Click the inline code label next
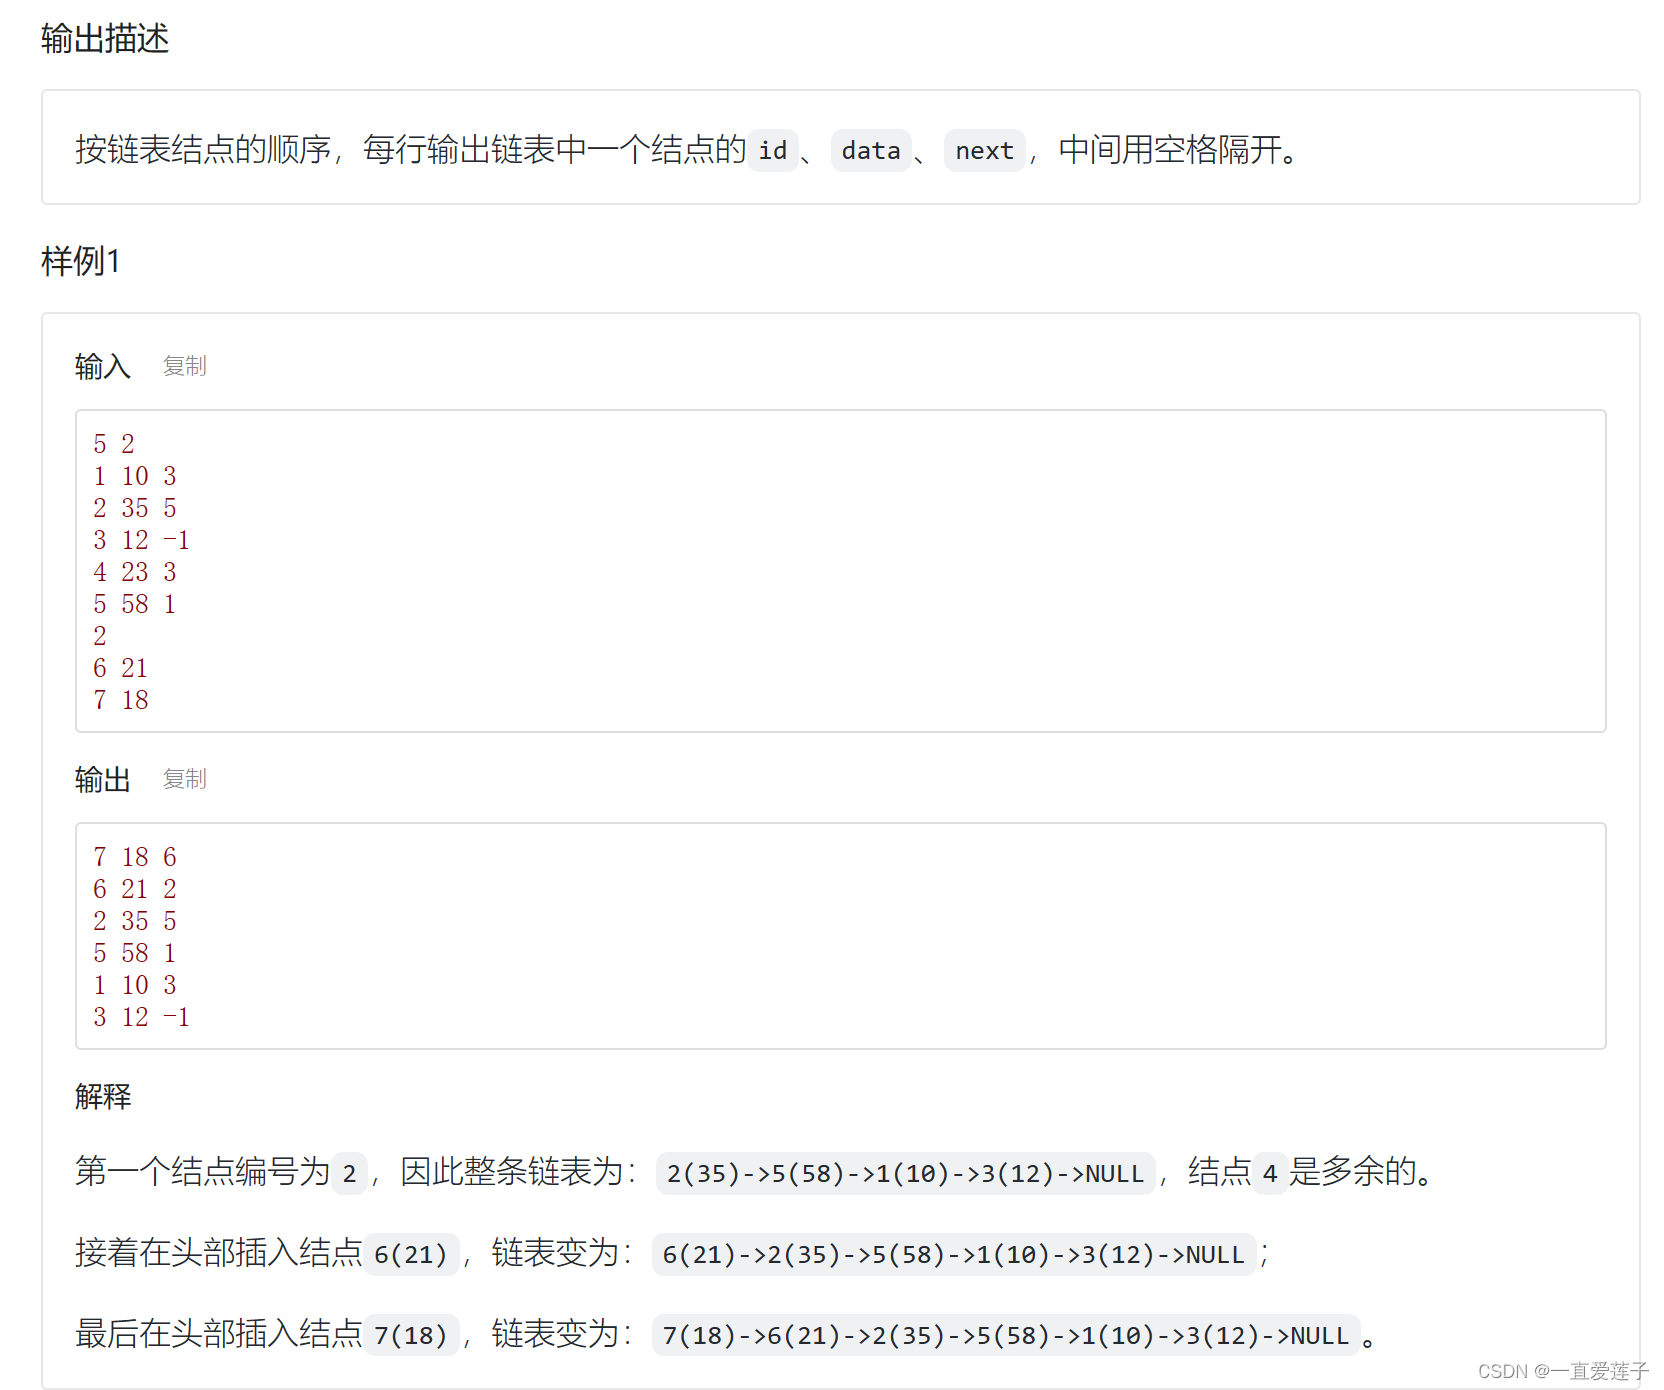 point(984,151)
